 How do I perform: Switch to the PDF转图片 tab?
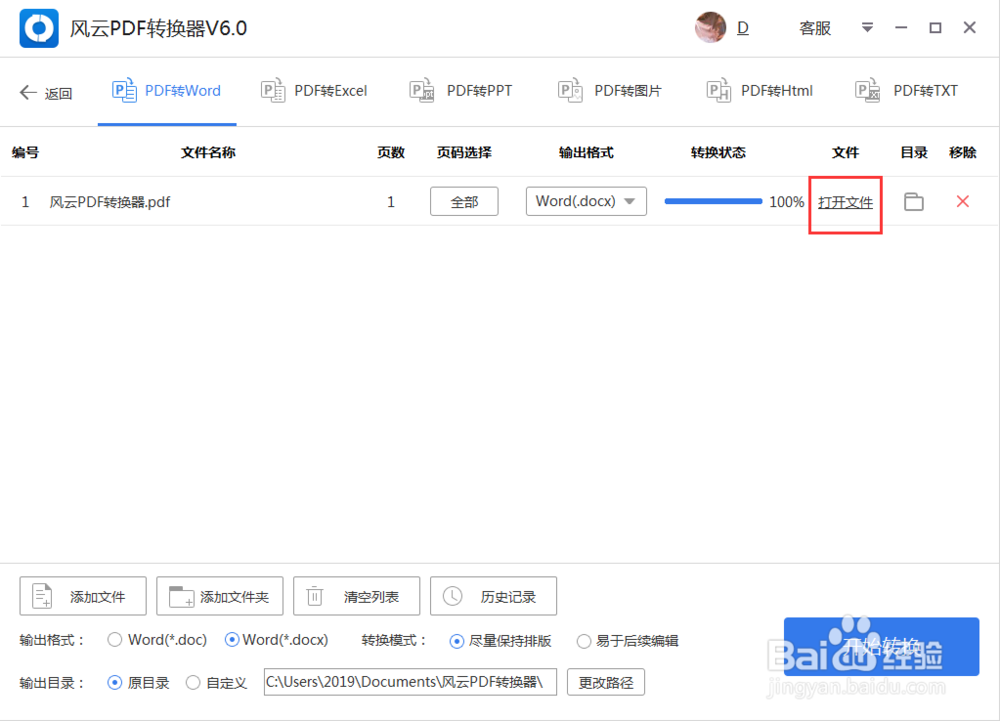pos(609,91)
